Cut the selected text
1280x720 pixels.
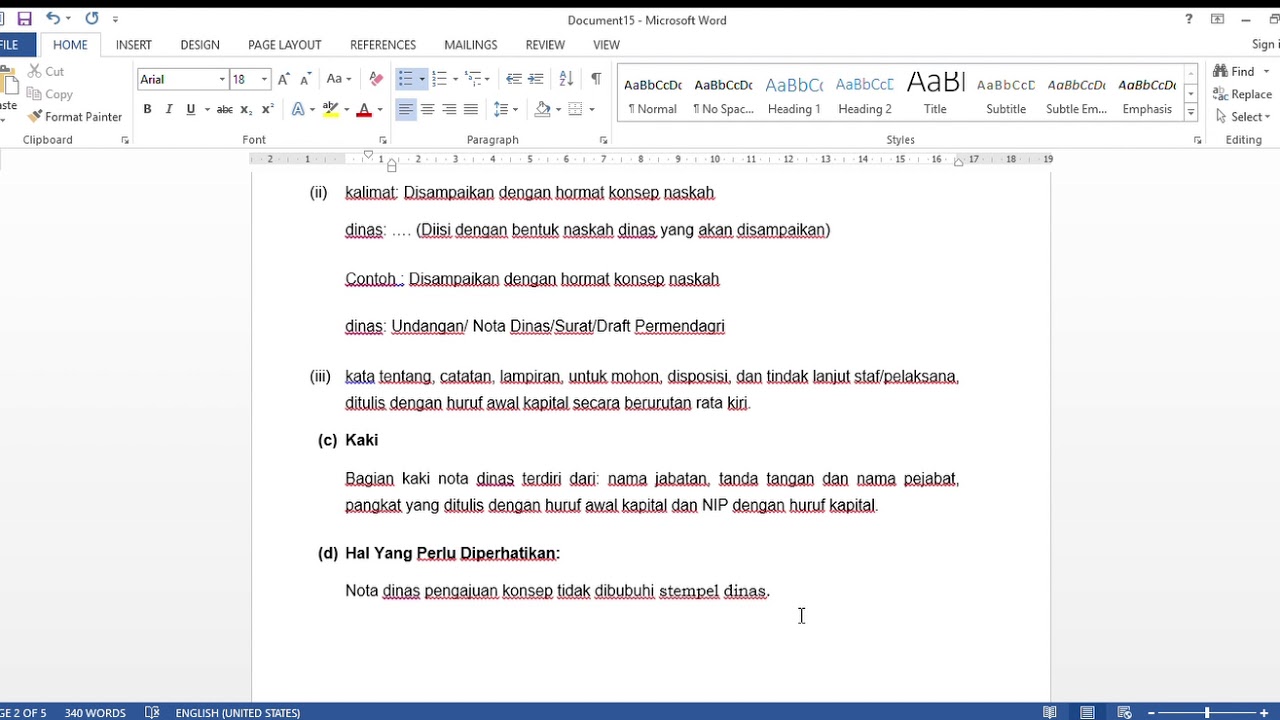[x=46, y=72]
